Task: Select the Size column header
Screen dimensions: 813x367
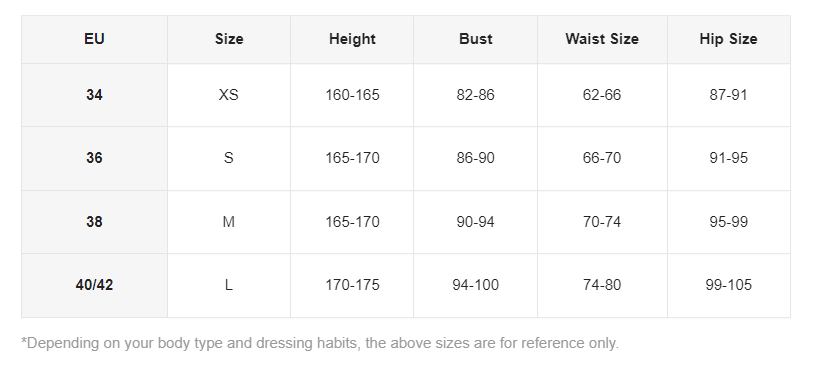Action: tap(229, 39)
